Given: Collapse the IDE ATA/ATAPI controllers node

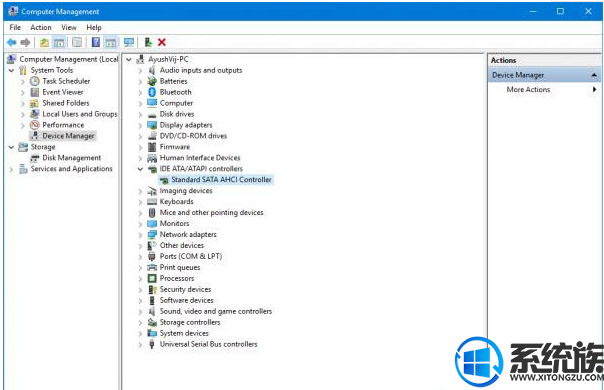Looking at the screenshot, I should coord(140,169).
